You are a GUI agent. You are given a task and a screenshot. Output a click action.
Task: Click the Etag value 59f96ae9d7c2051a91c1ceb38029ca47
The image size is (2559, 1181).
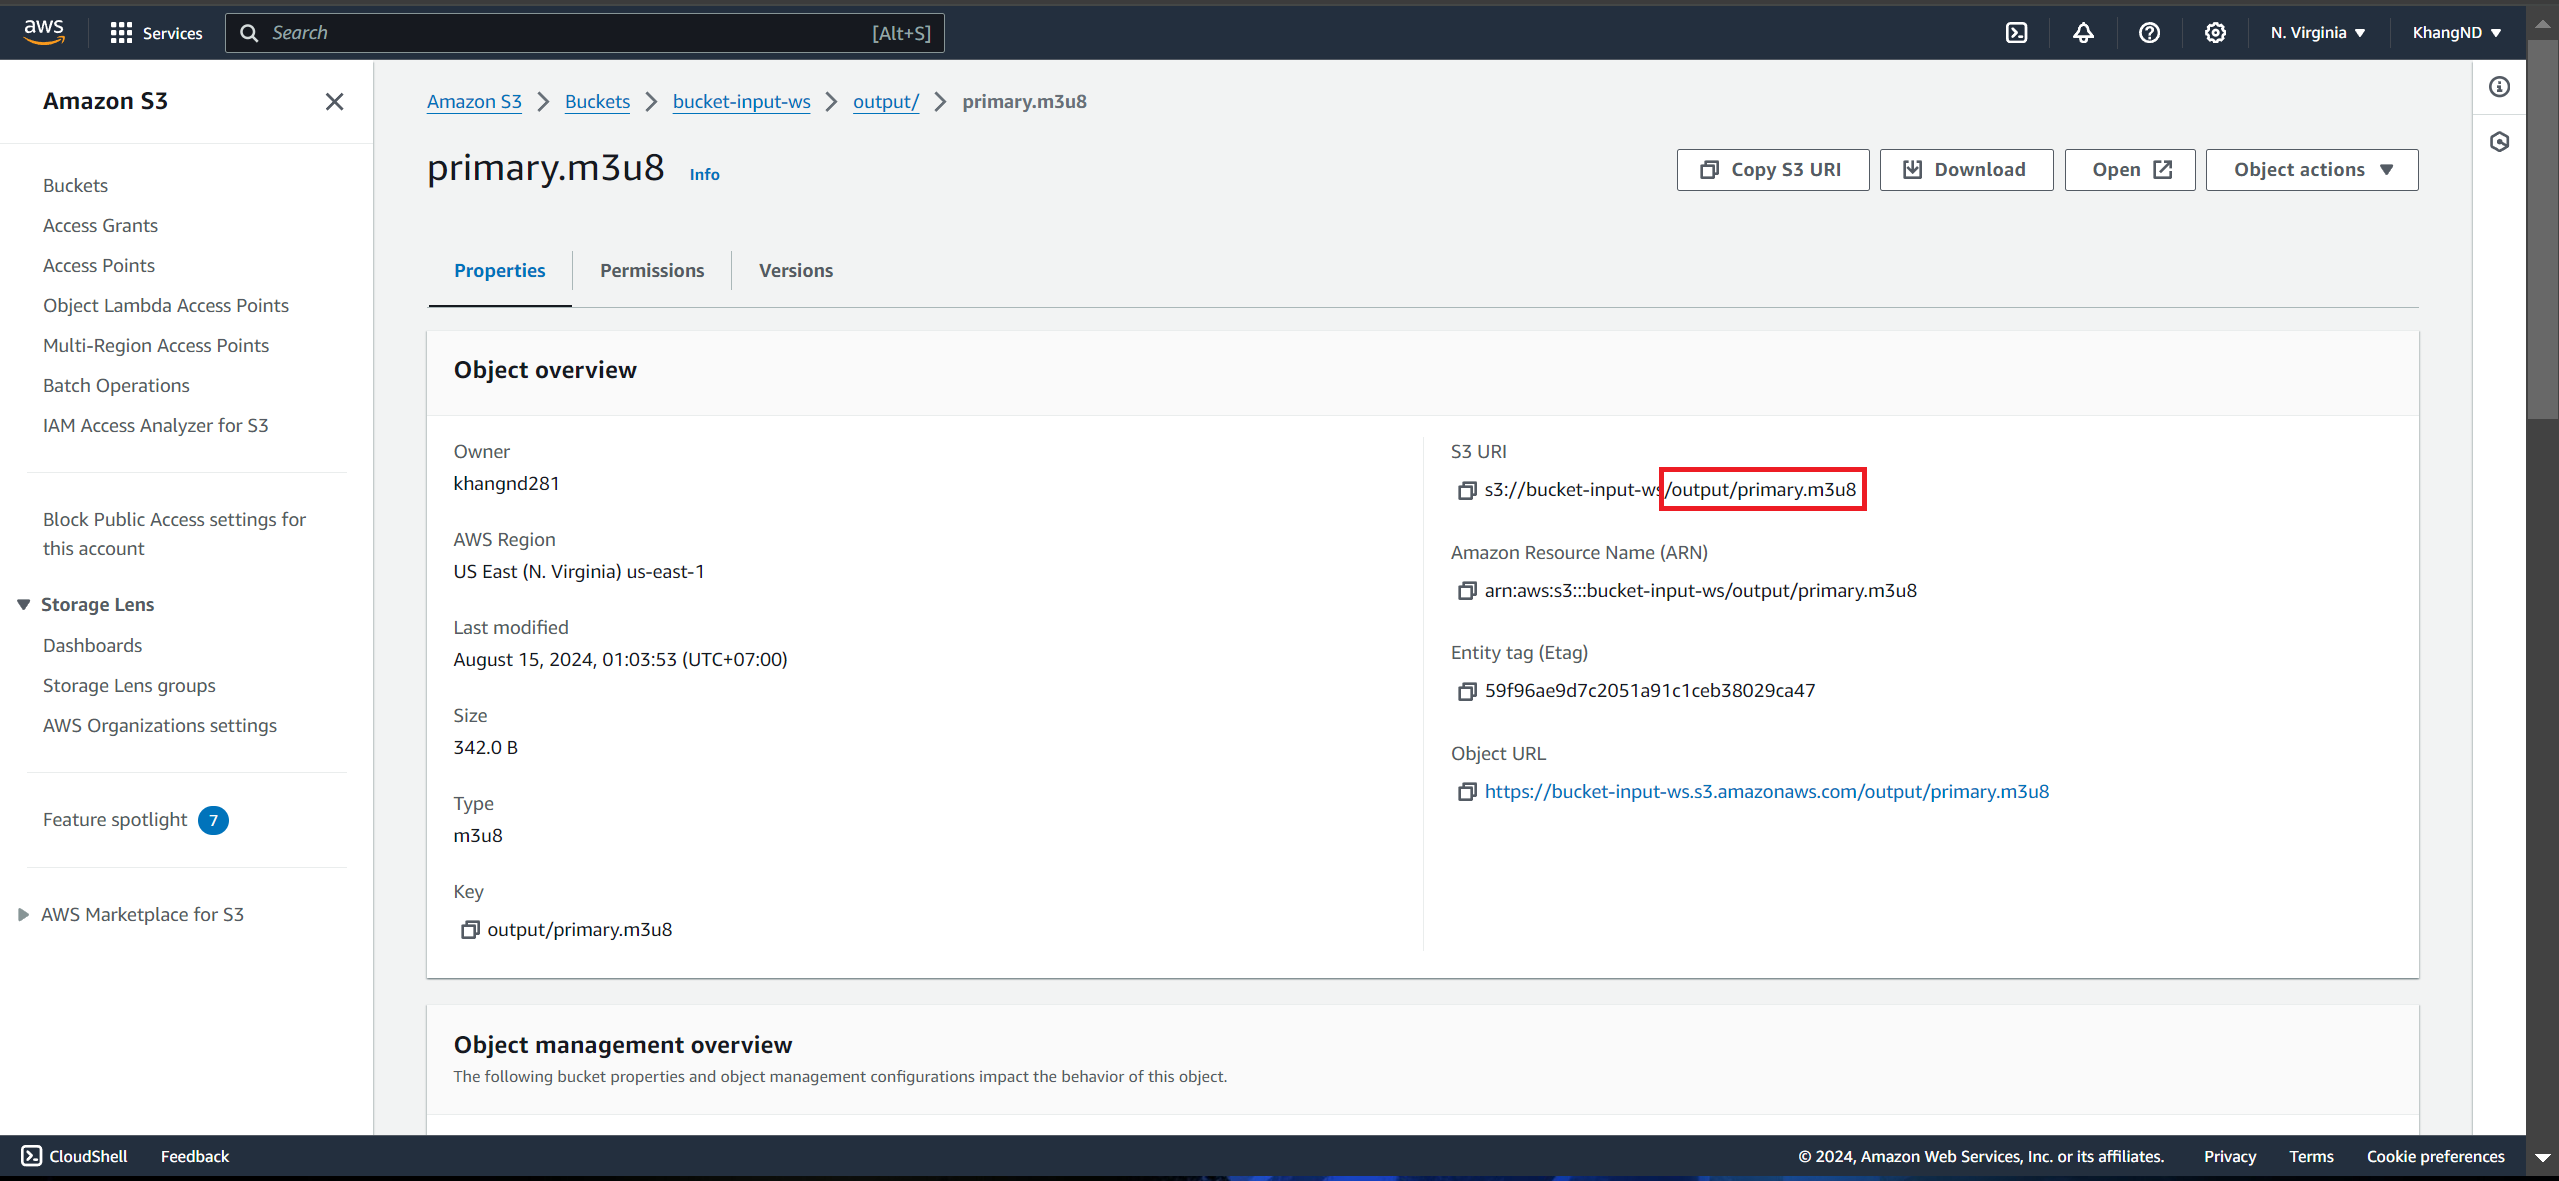click(1650, 691)
